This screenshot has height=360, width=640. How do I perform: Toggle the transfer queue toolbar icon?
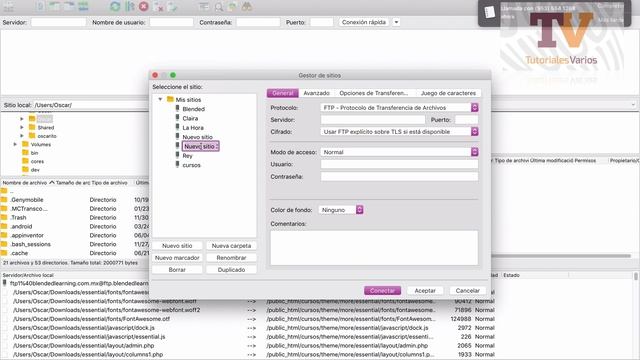(x=83, y=6)
